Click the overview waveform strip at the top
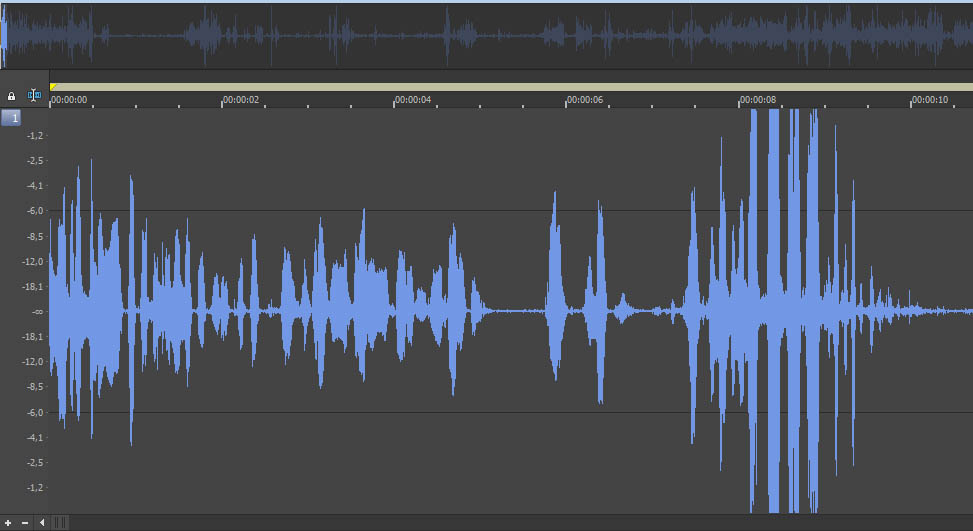The height and width of the screenshot is (531, 973). point(486,35)
